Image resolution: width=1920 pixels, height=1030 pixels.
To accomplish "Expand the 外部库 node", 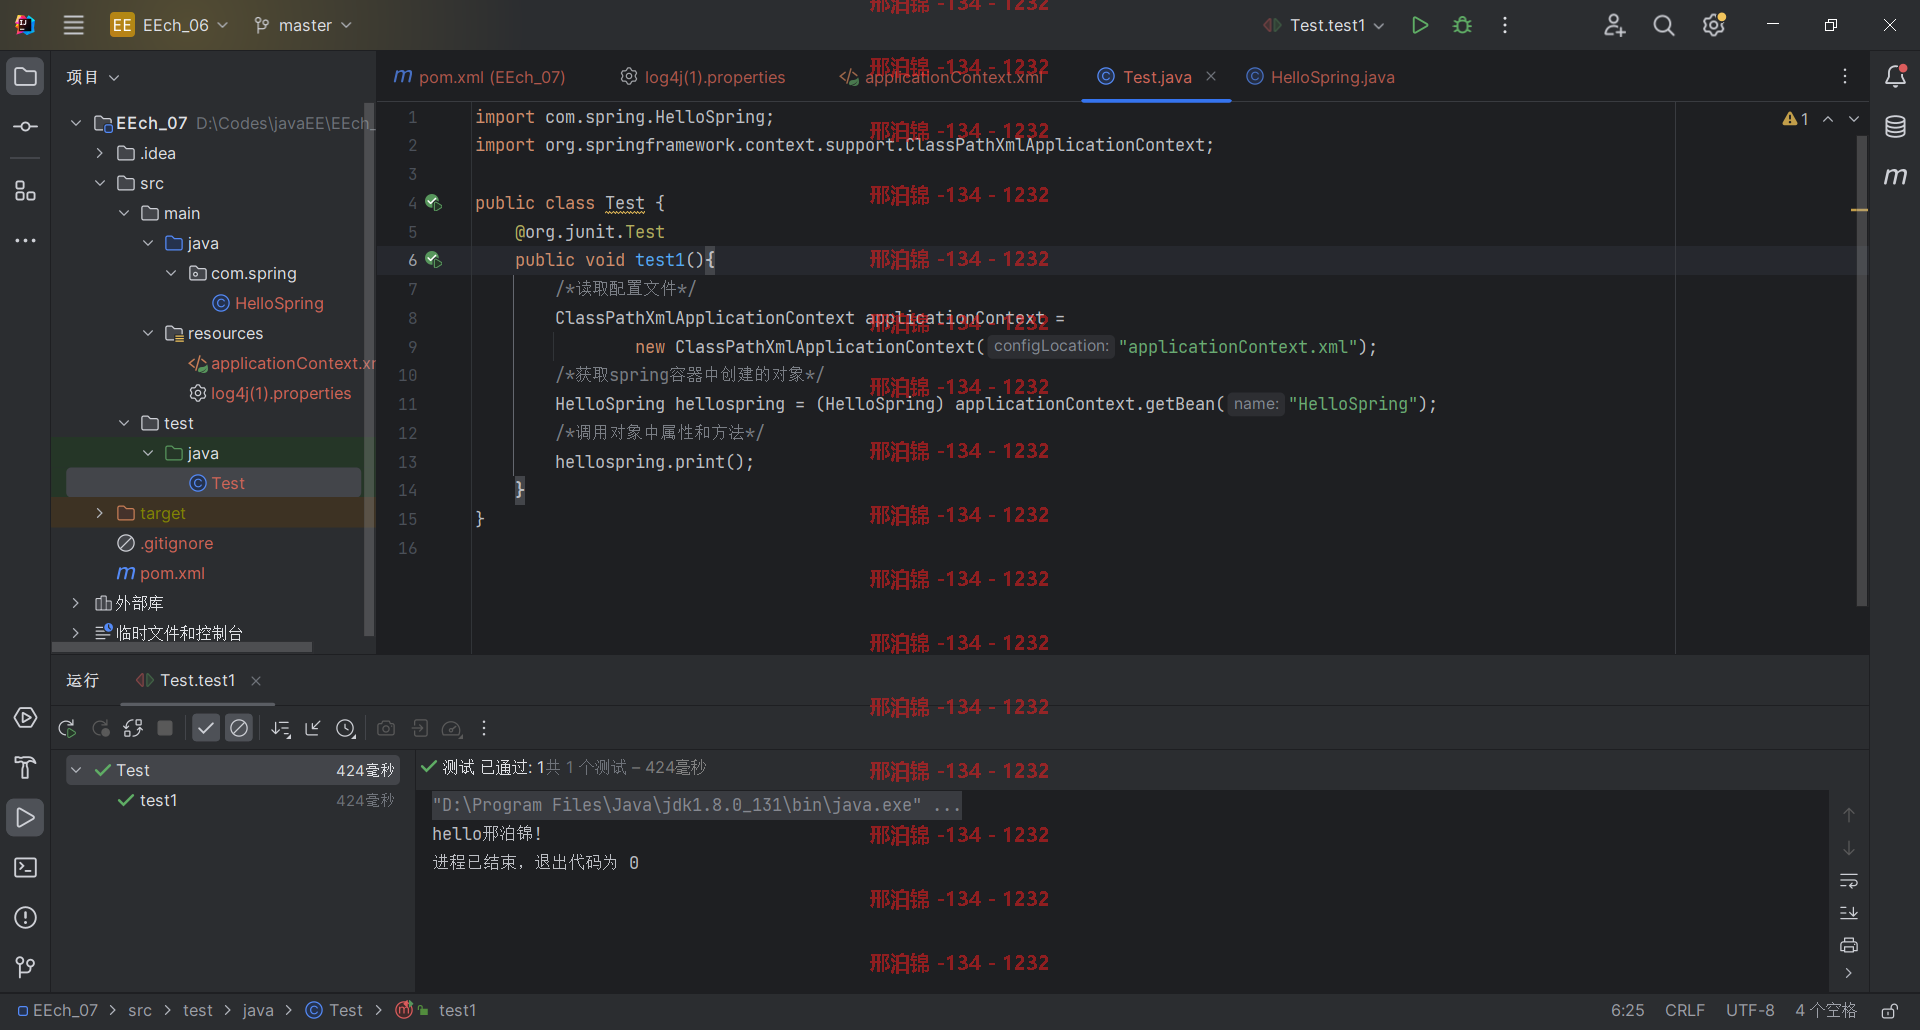I will 76,603.
